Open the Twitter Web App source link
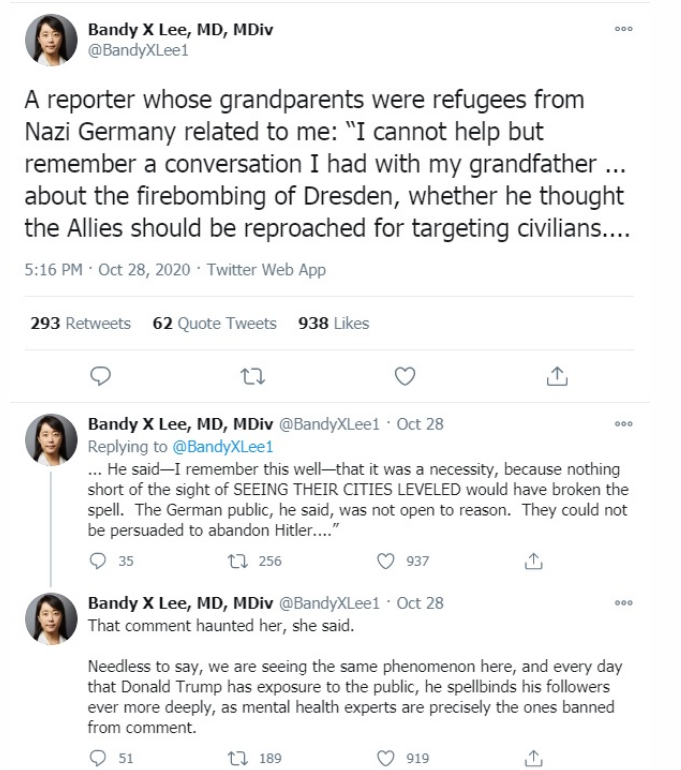 click(266, 270)
